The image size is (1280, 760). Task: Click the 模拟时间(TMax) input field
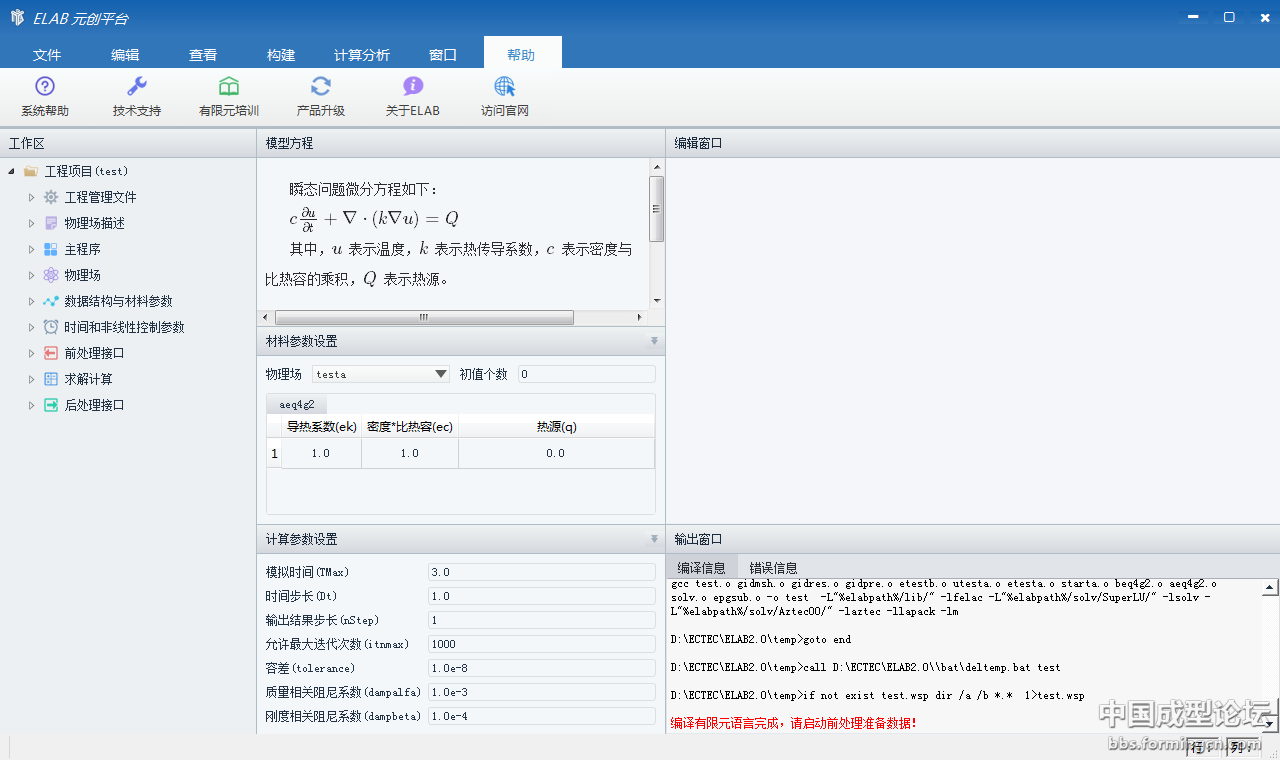(540, 572)
